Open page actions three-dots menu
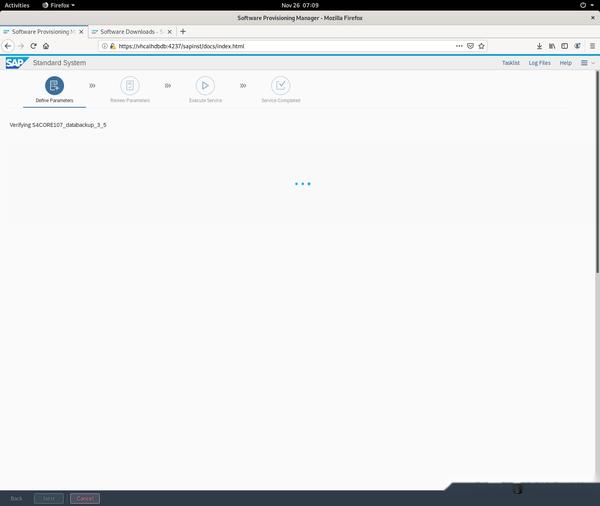This screenshot has width=600, height=506. [x=459, y=46]
